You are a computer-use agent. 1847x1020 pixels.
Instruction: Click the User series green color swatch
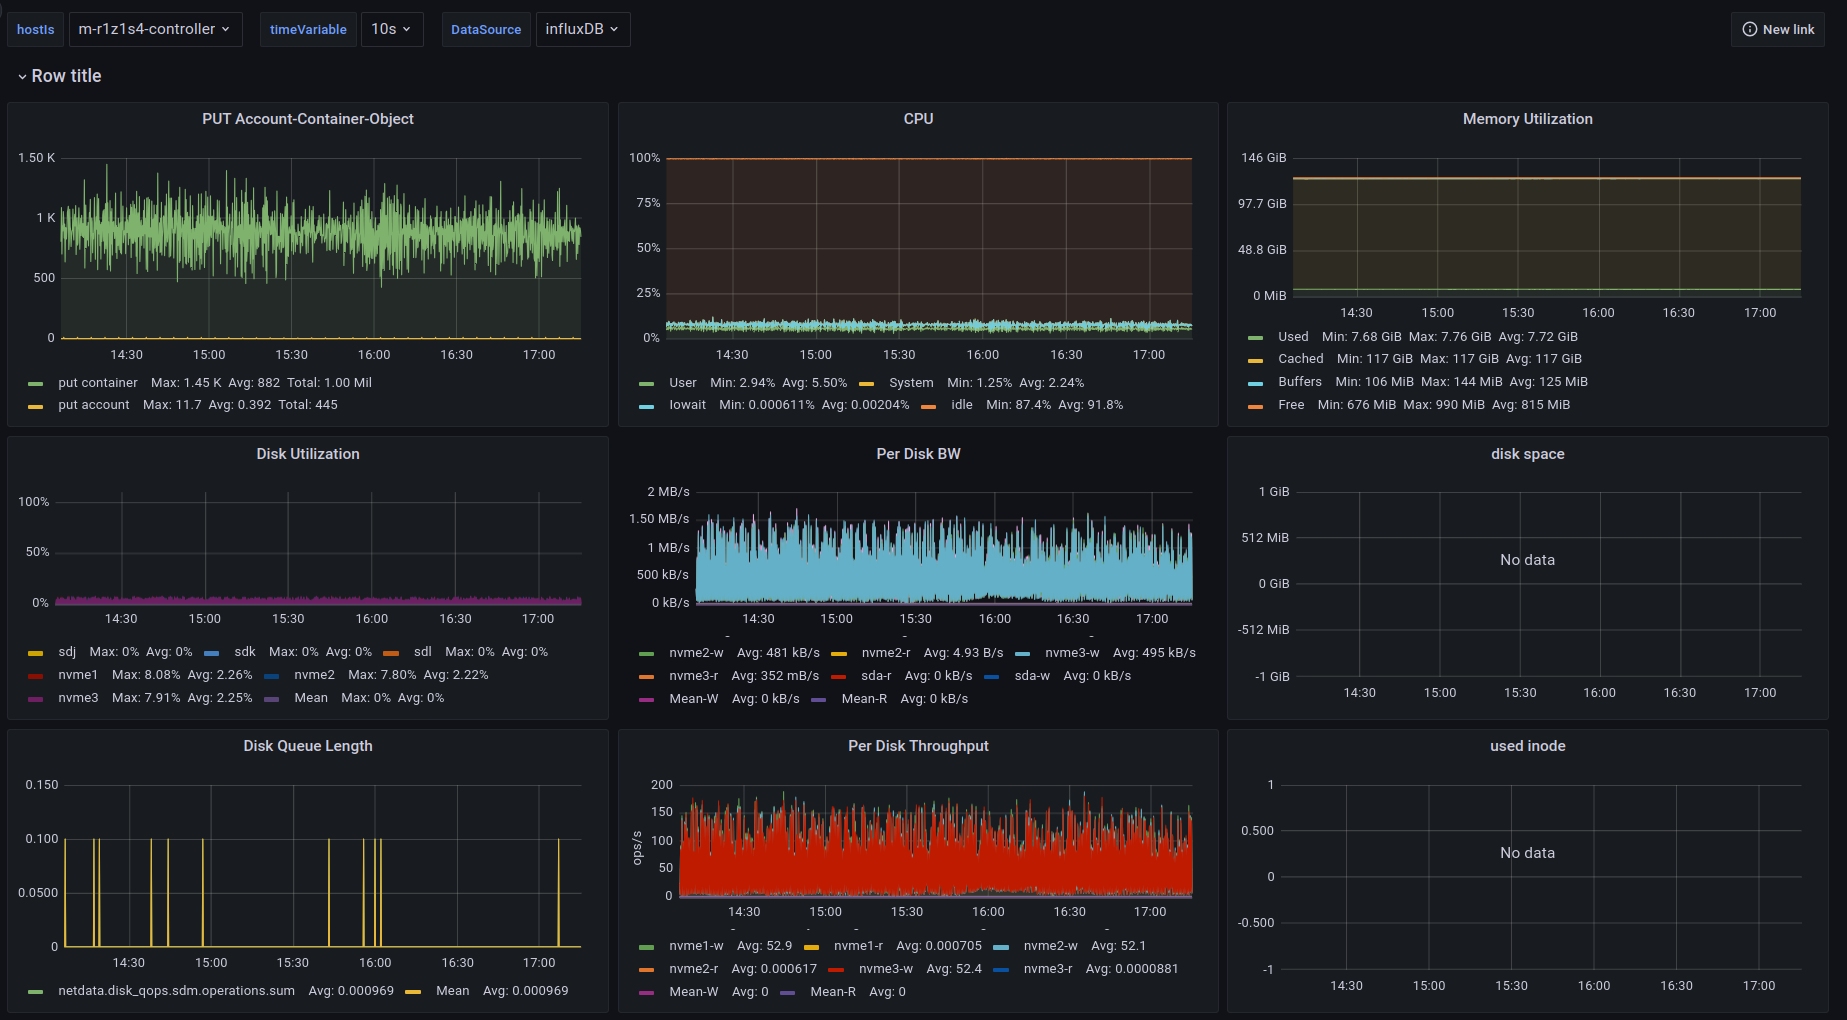pyautogui.click(x=647, y=384)
